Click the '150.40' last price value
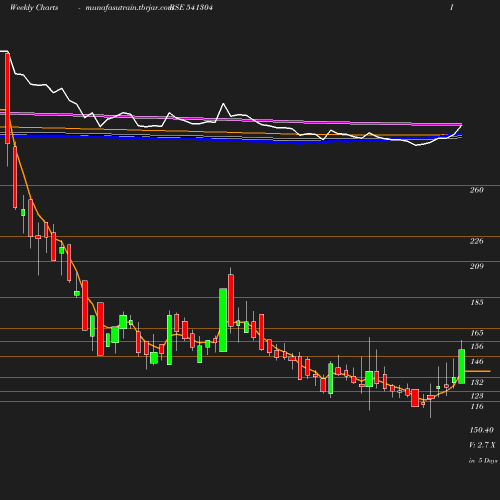 tap(482, 430)
